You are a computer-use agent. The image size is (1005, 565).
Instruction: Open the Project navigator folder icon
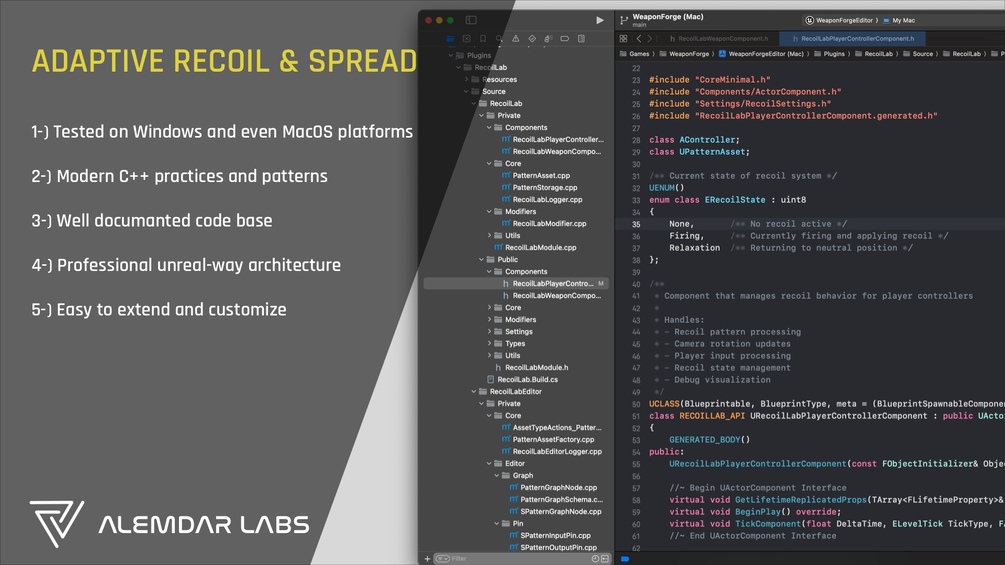[x=451, y=38]
